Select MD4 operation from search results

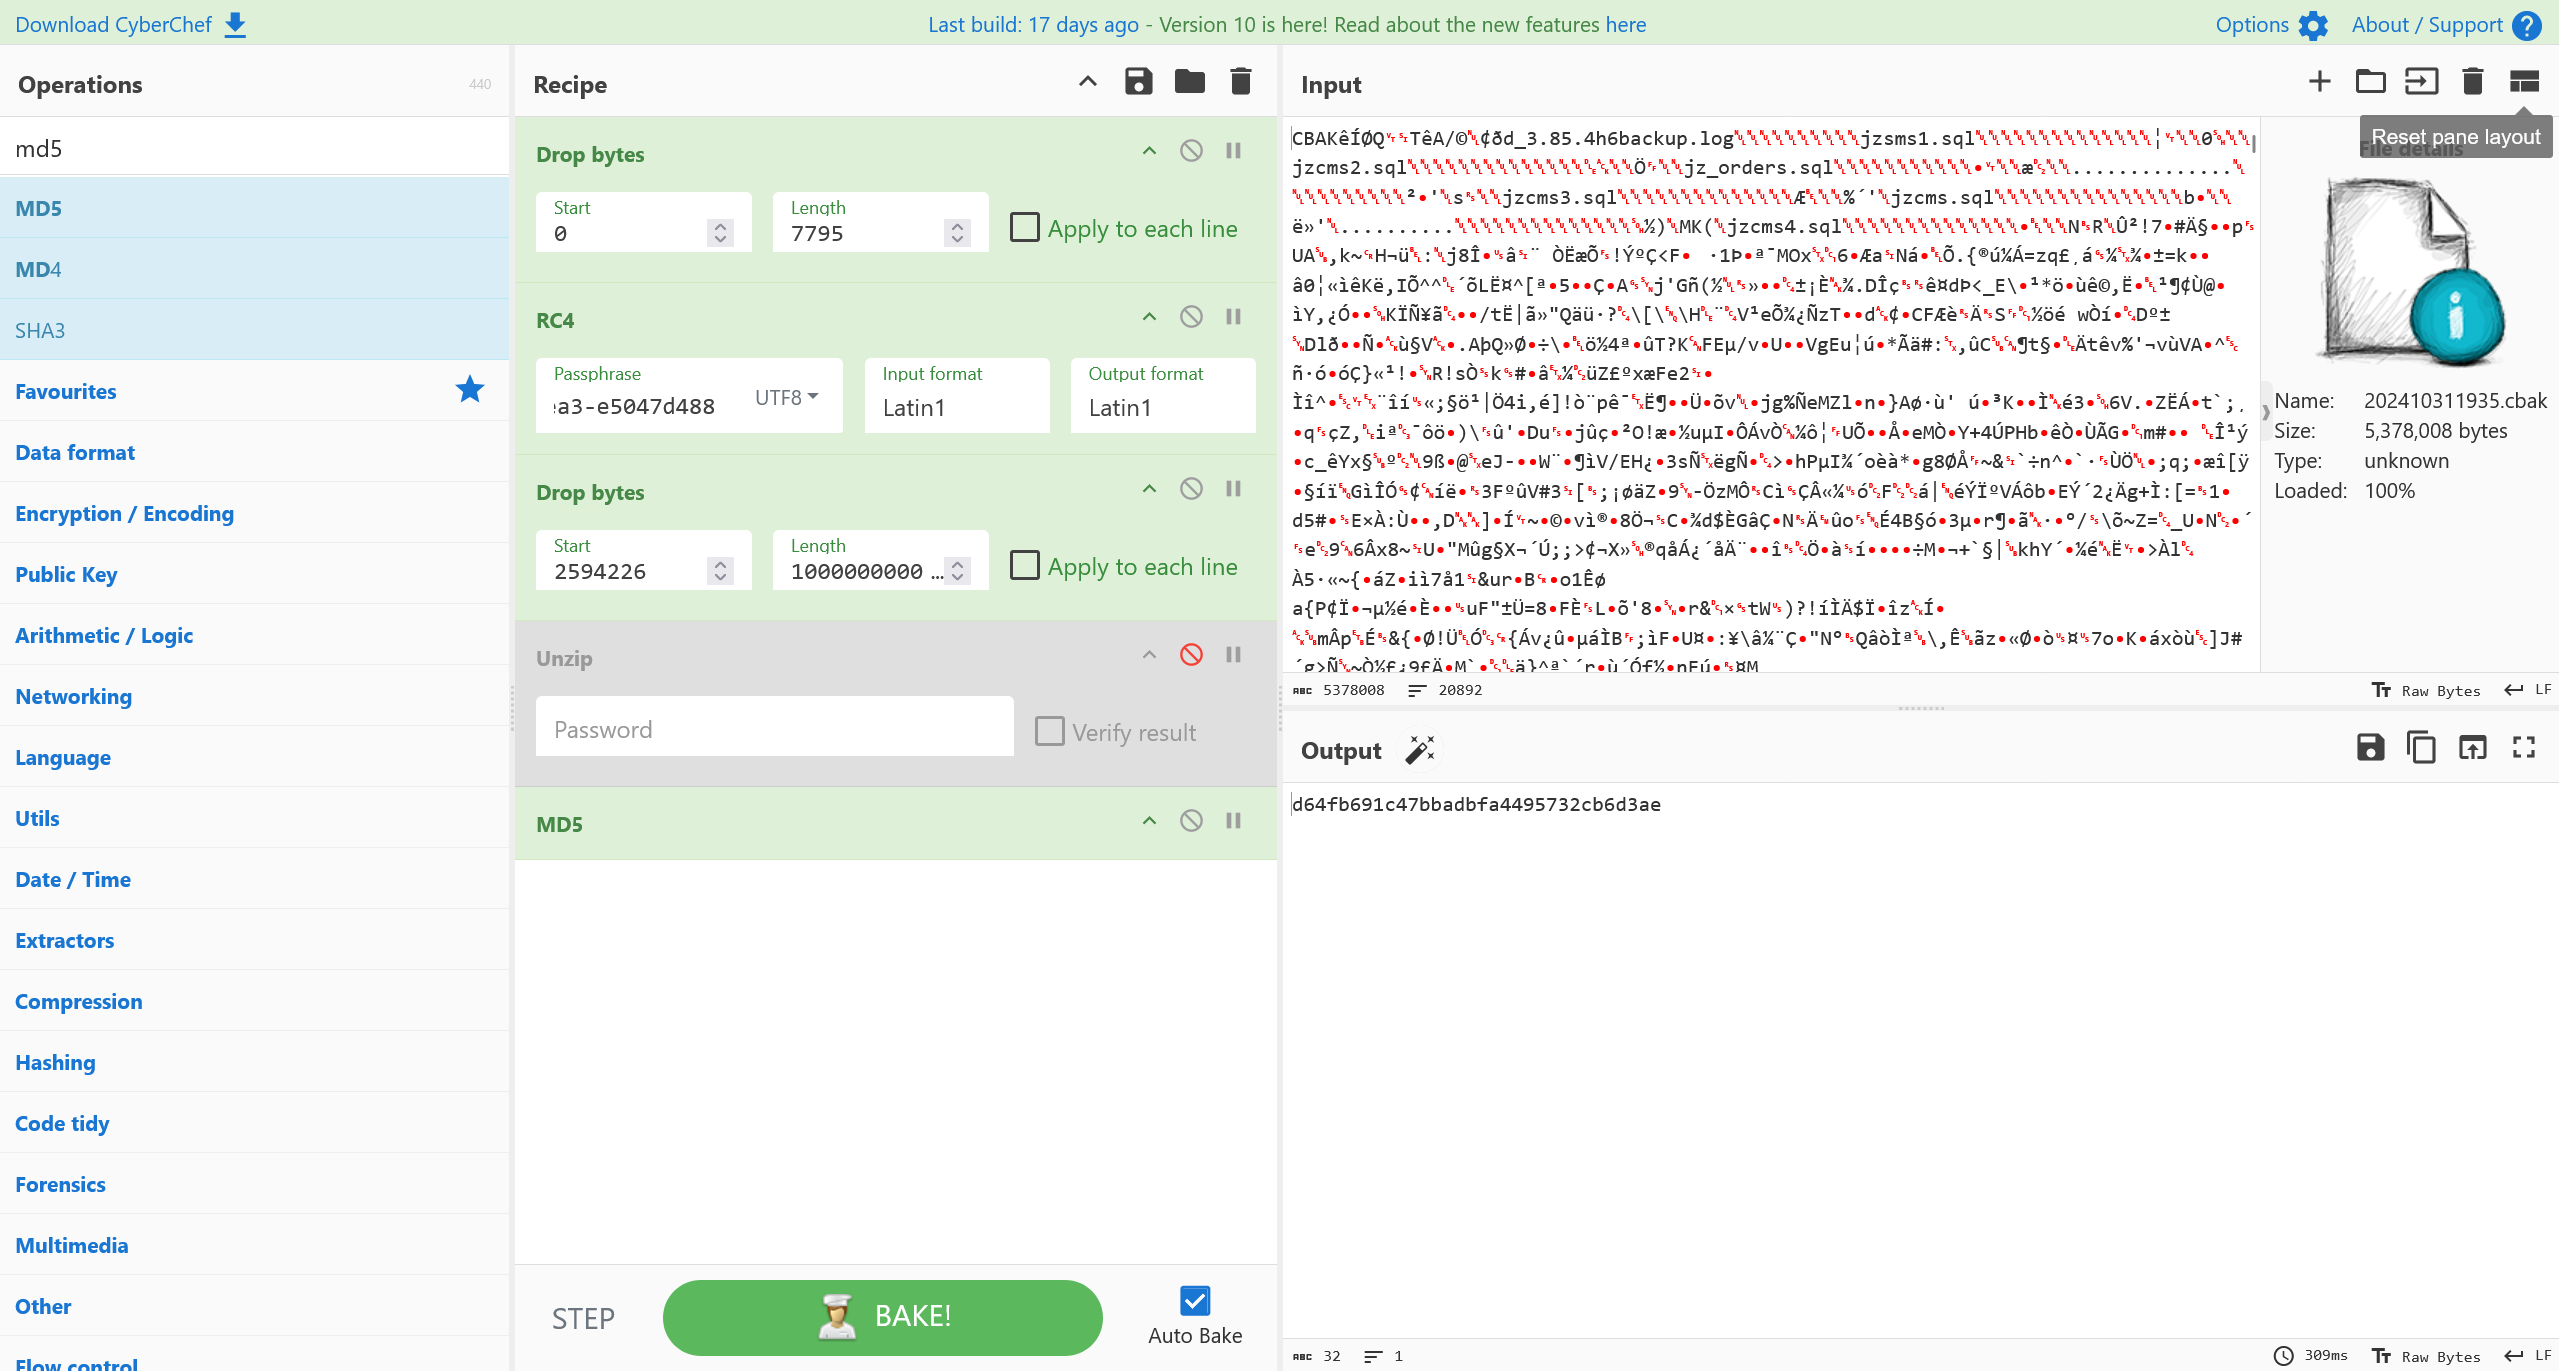click(x=254, y=269)
